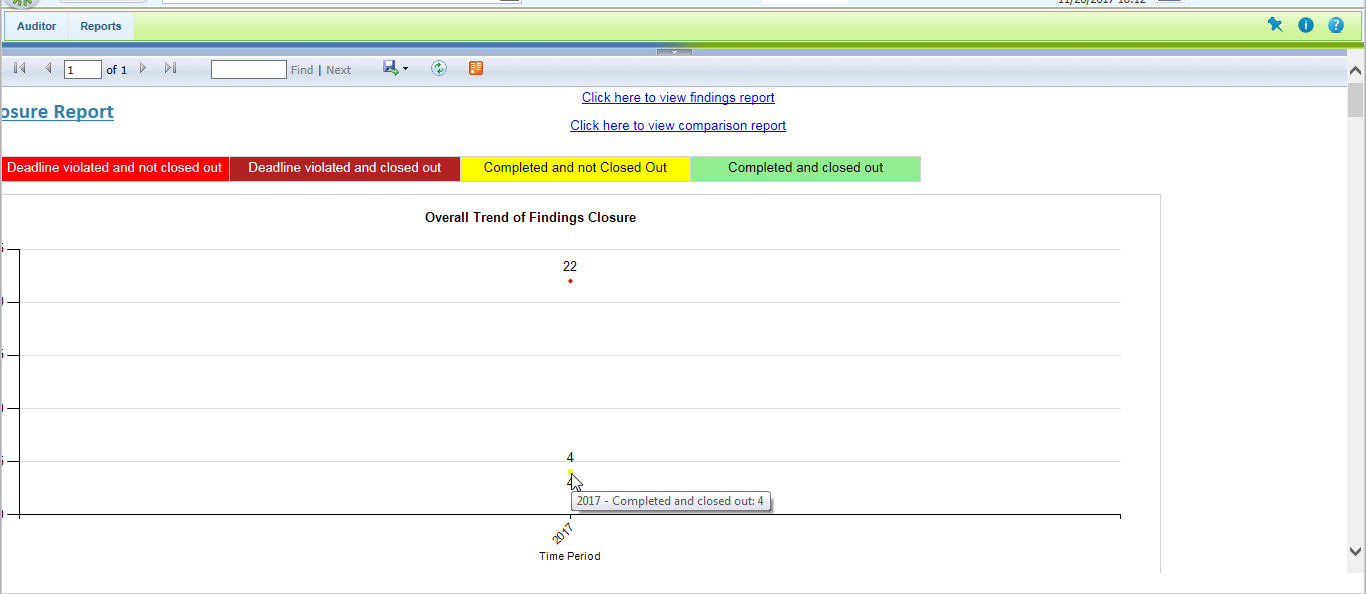Viewport: 1366px width, 594px height.
Task: Click the vertical scrollbar down arrow
Action: (1356, 551)
